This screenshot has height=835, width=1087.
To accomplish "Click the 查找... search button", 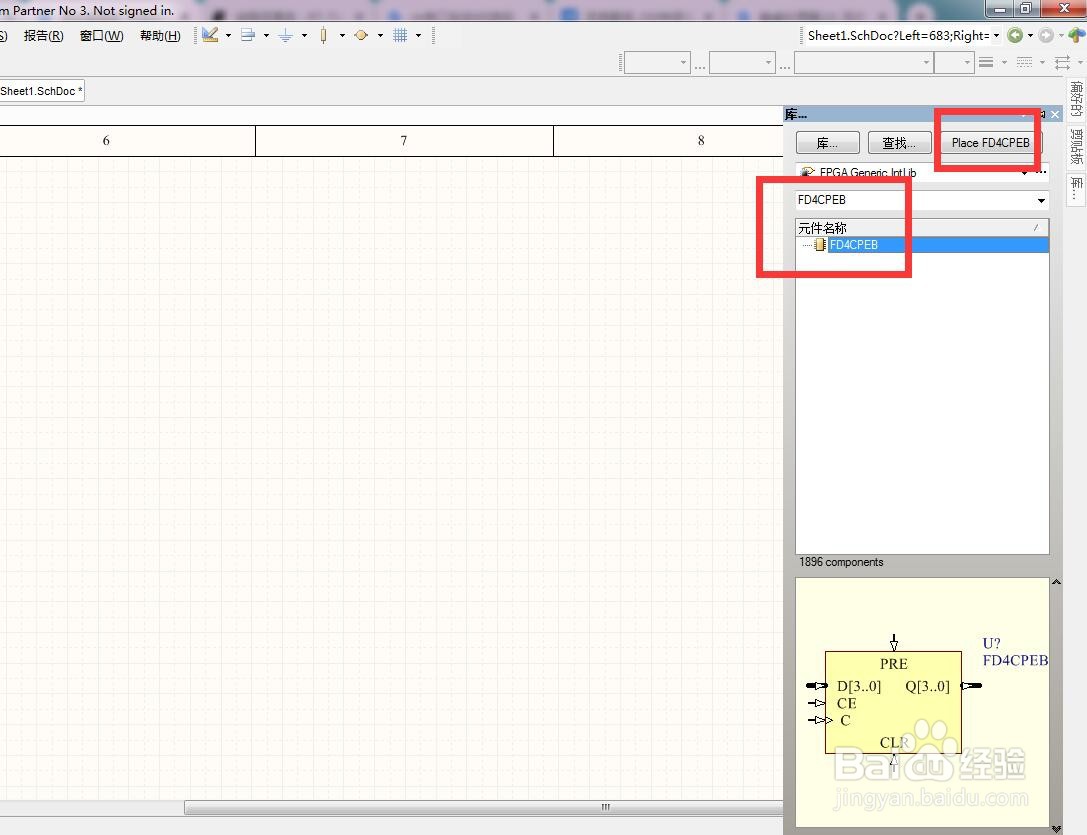I will coord(899,143).
